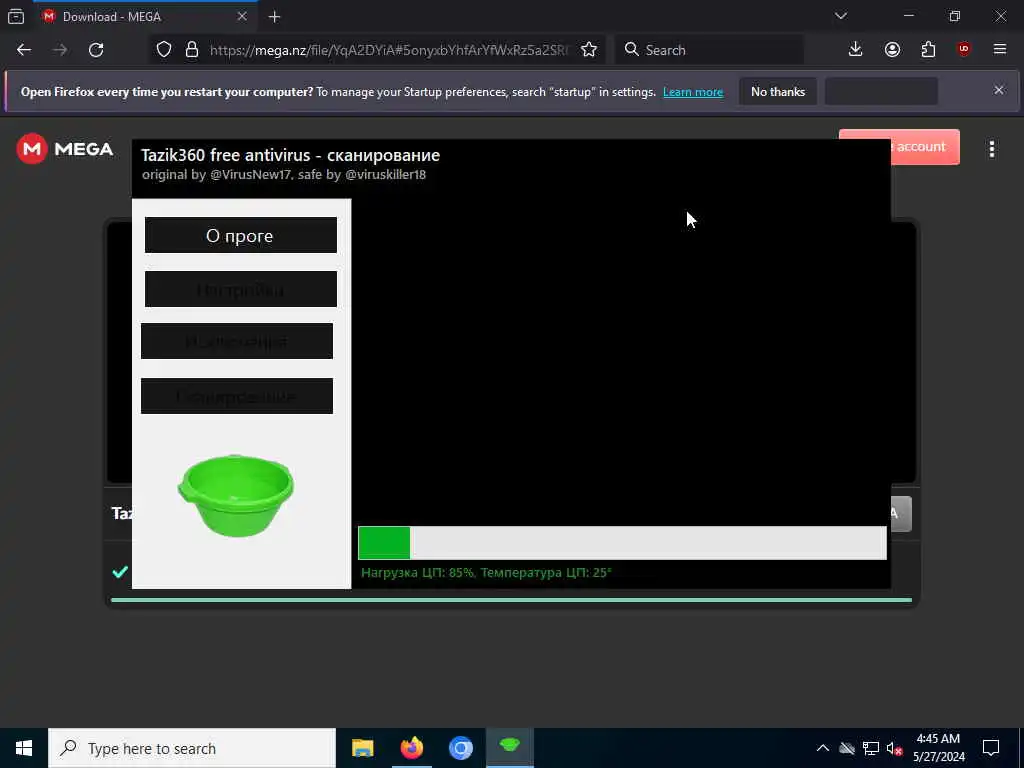Open the list all tabs dropdown arrow
This screenshot has width=1024, height=768.
pyautogui.click(x=841, y=16)
